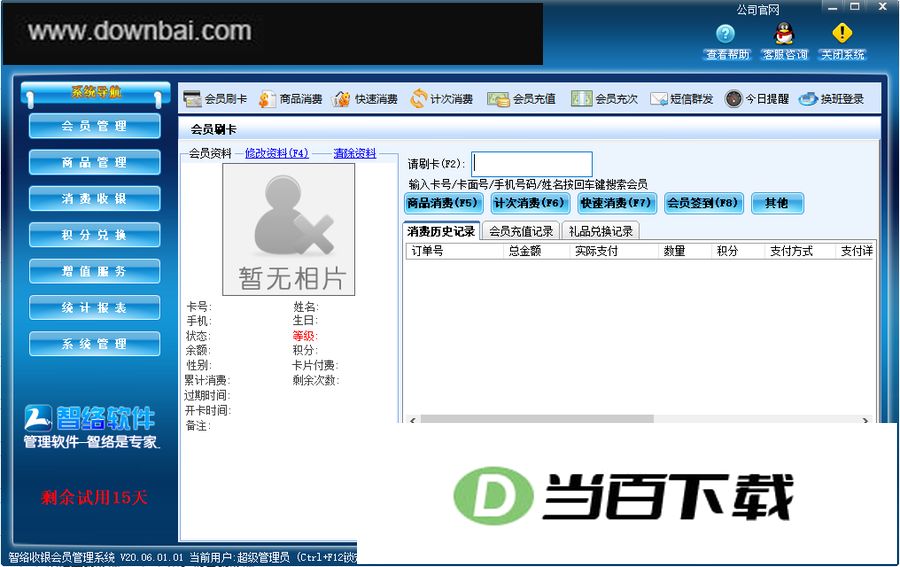This screenshot has width=900, height=567.
Task: Click the 其他 button
Action: [777, 203]
